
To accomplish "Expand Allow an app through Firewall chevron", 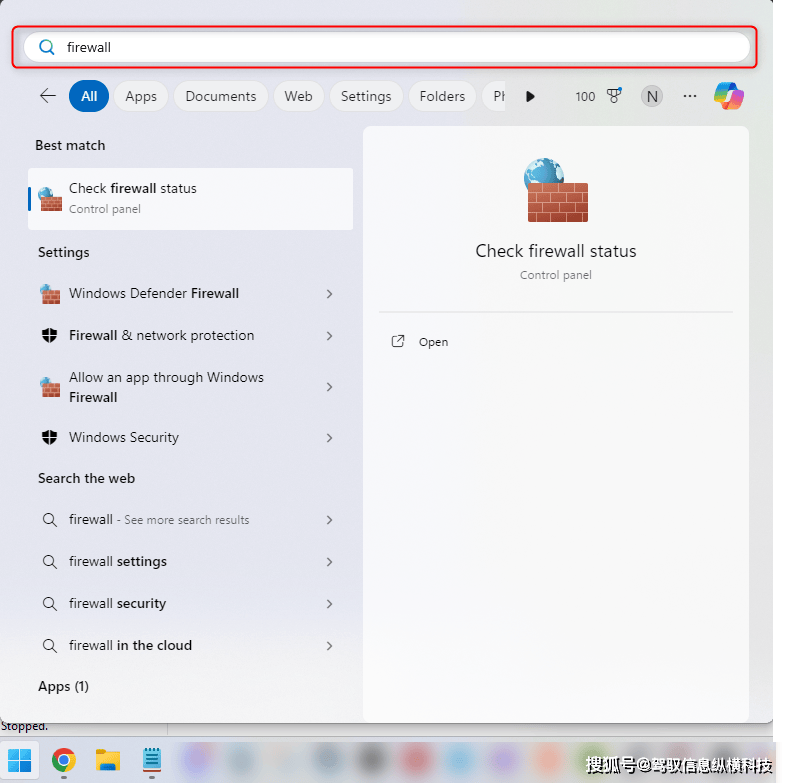I will point(329,387).
